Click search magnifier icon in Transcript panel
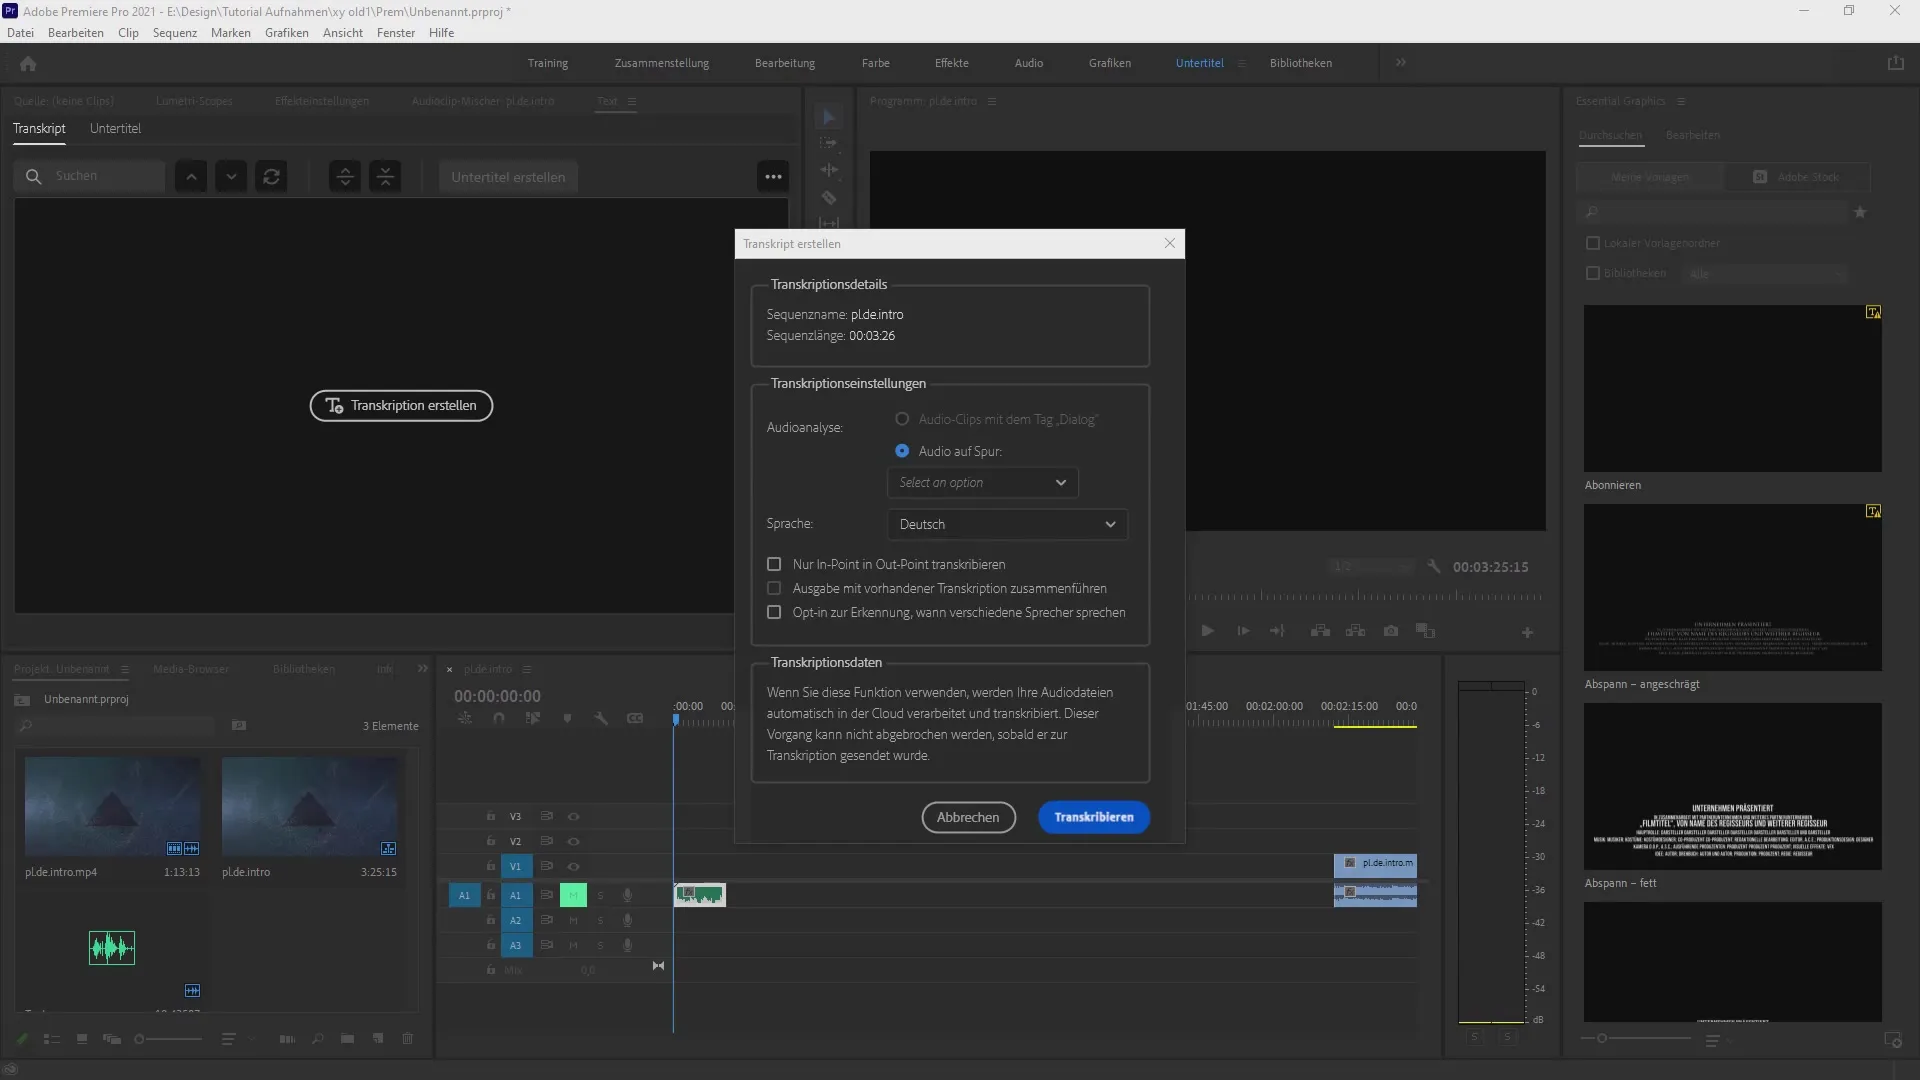Viewport: 1920px width, 1080px height. coord(33,176)
